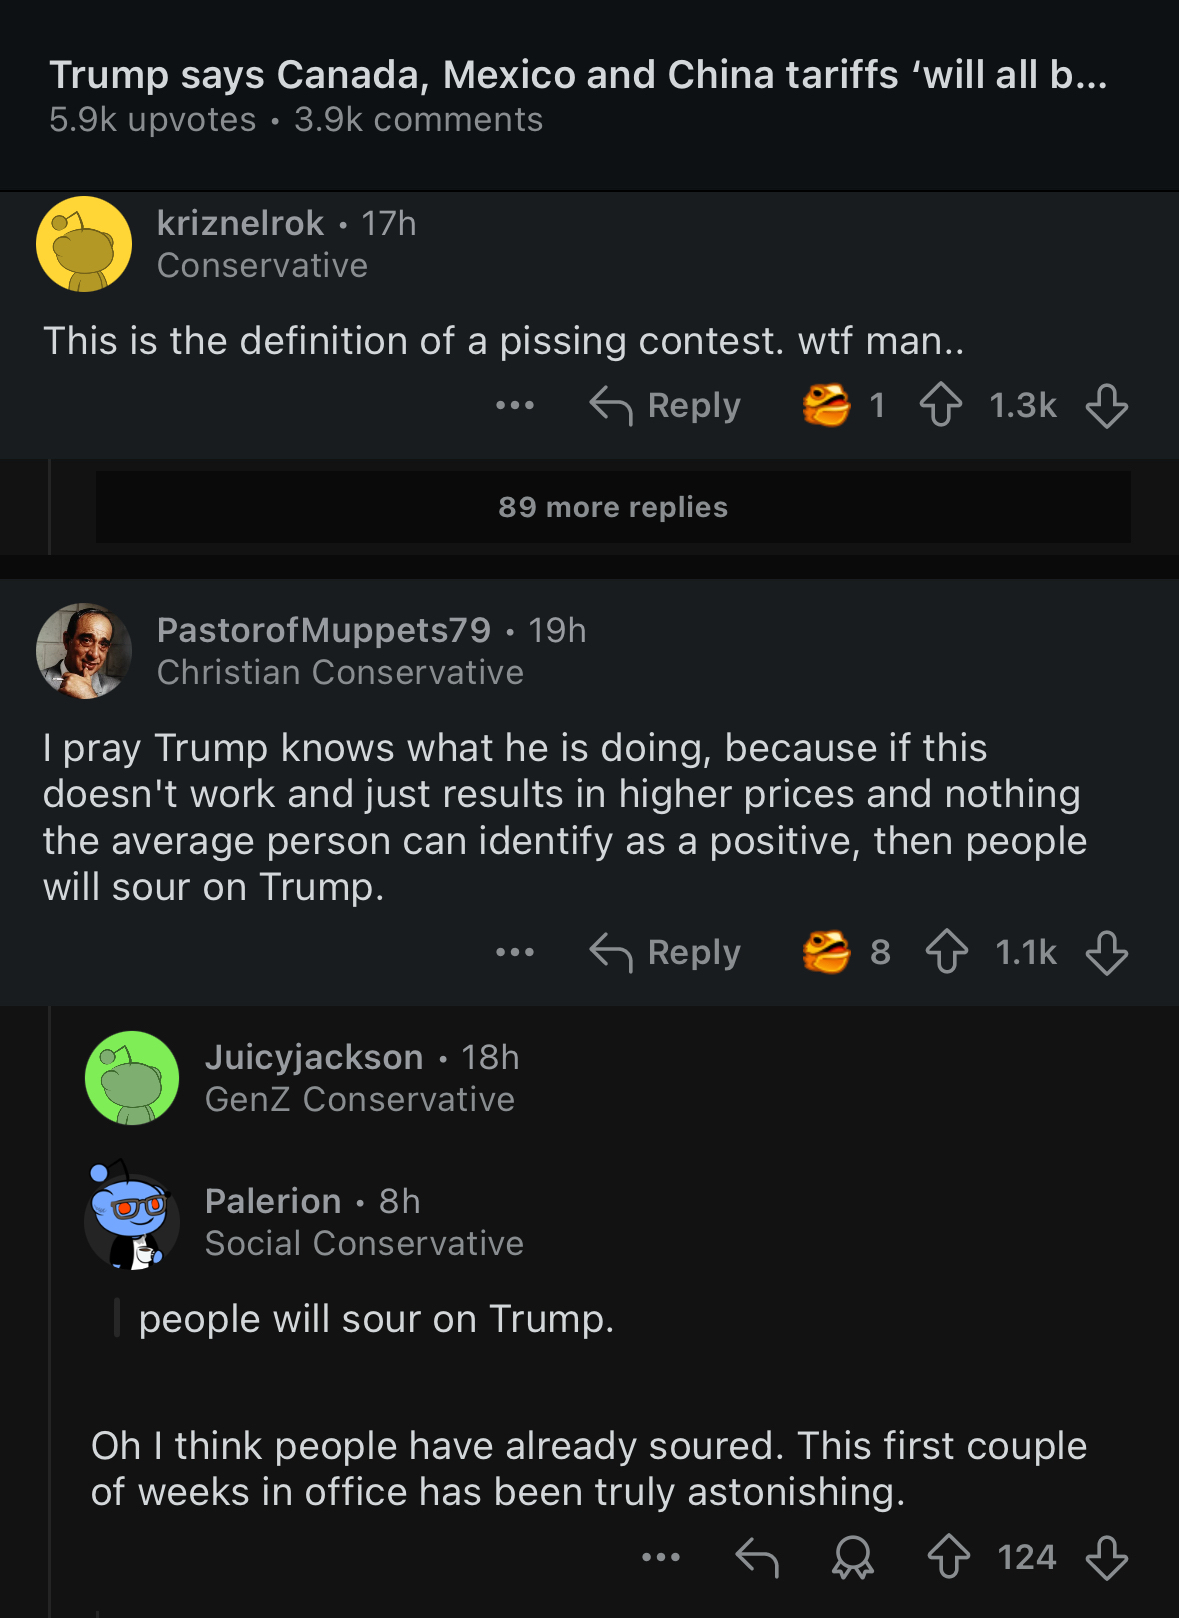Open more options on kriznelrok's comment
Image resolution: width=1179 pixels, height=1618 pixels.
(x=515, y=406)
